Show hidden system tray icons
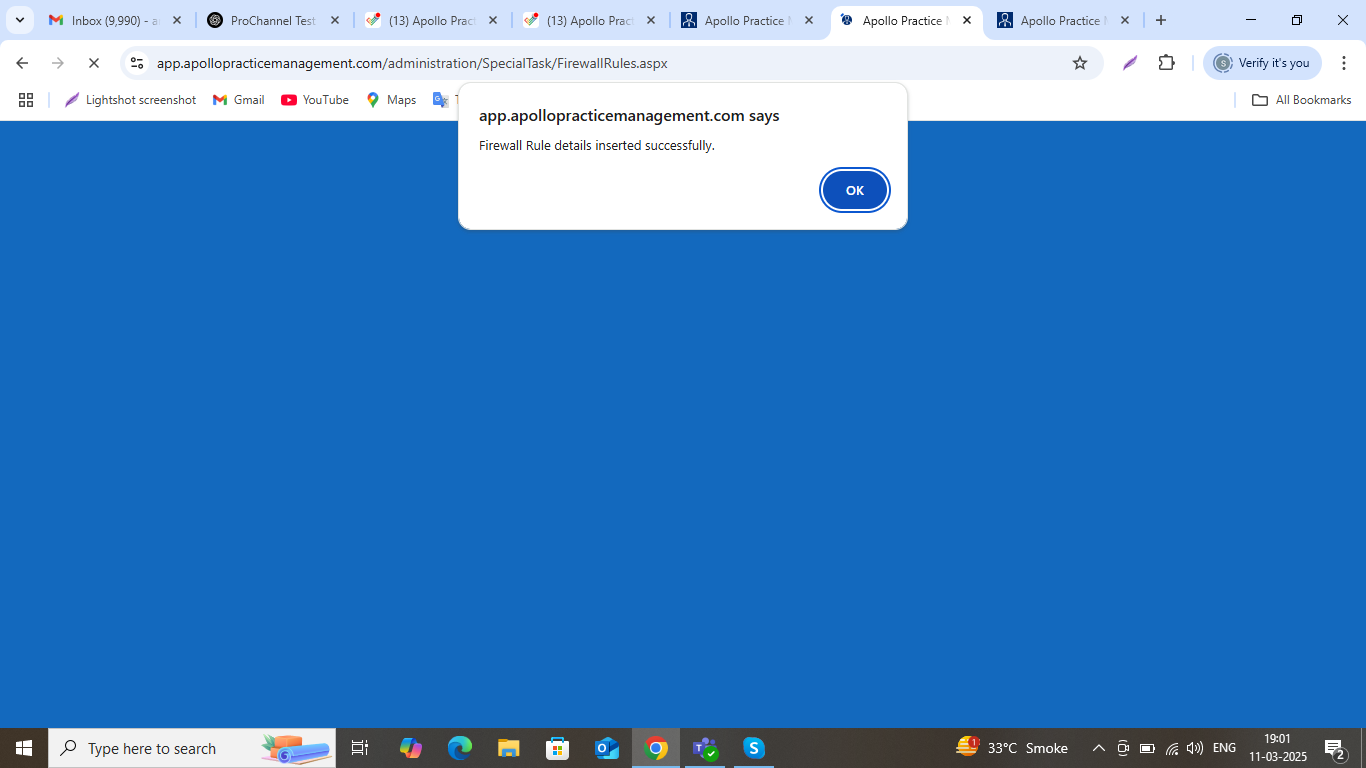Image resolution: width=1366 pixels, height=768 pixels. 1098,748
